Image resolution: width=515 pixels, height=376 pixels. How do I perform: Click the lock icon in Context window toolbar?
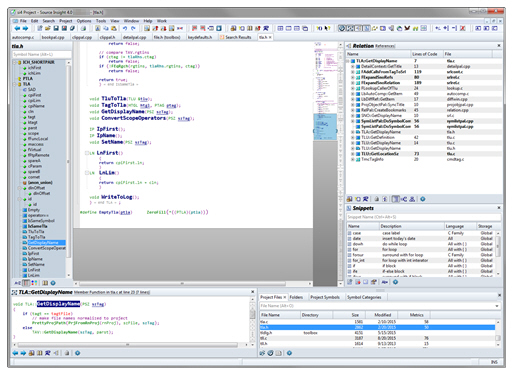[67, 353]
